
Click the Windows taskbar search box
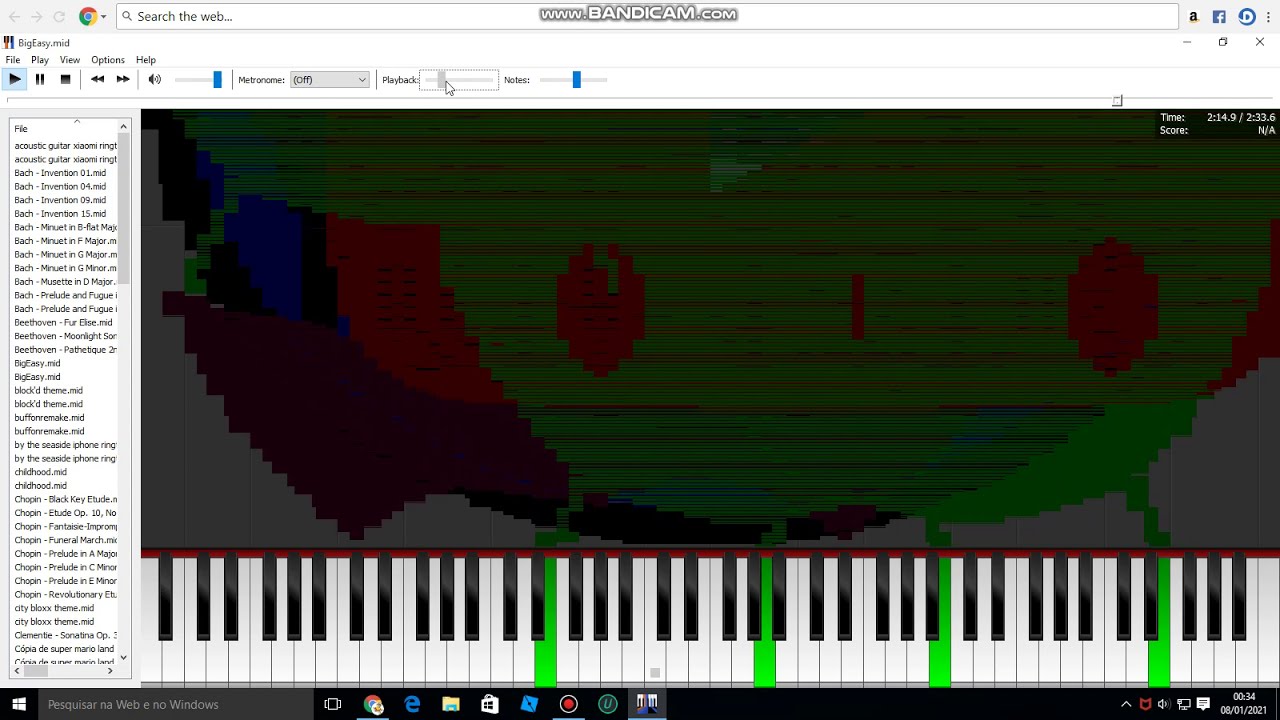tap(175, 704)
